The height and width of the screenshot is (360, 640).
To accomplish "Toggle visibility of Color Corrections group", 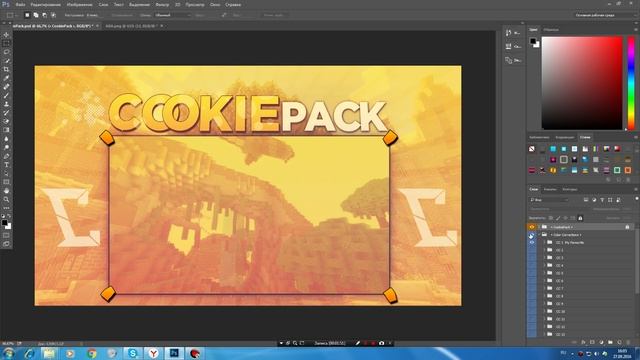I will pos(531,235).
